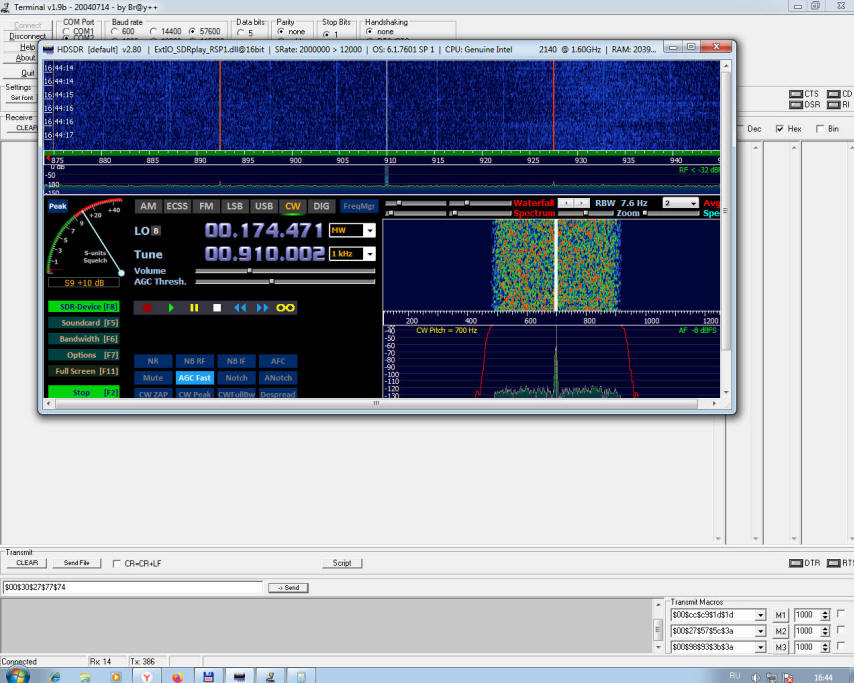The image size is (854, 683).
Task: Click the transmit text input field
Action: pyautogui.click(x=132, y=587)
